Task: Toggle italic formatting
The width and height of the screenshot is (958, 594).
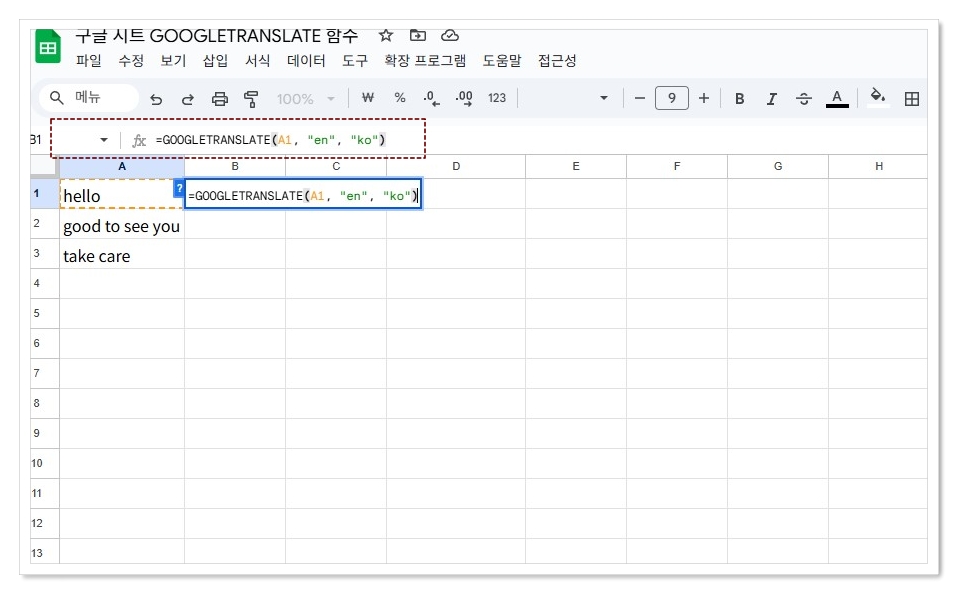Action: tap(772, 98)
